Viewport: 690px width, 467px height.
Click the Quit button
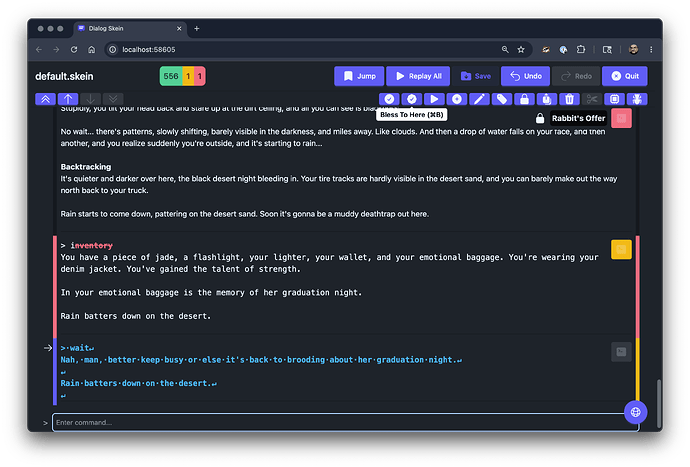(x=625, y=76)
